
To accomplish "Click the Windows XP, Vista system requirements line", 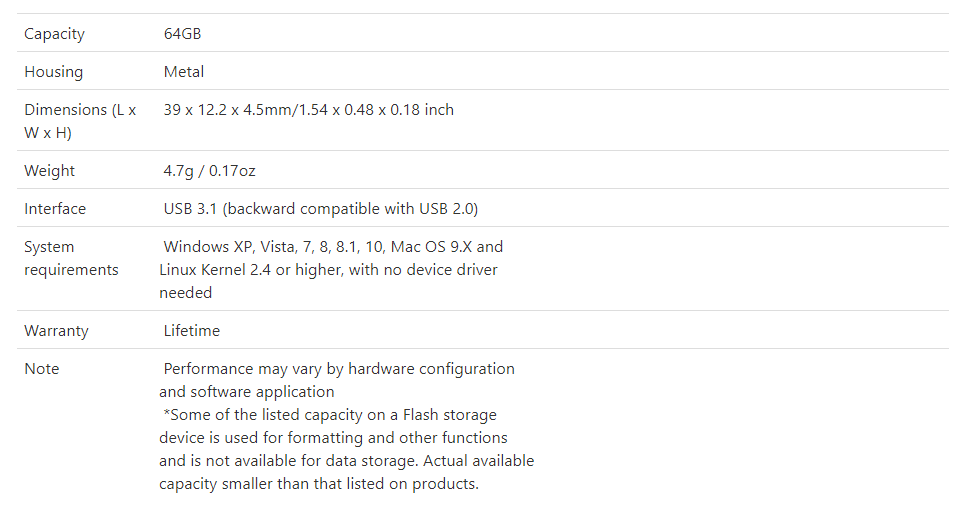I will coord(333,247).
